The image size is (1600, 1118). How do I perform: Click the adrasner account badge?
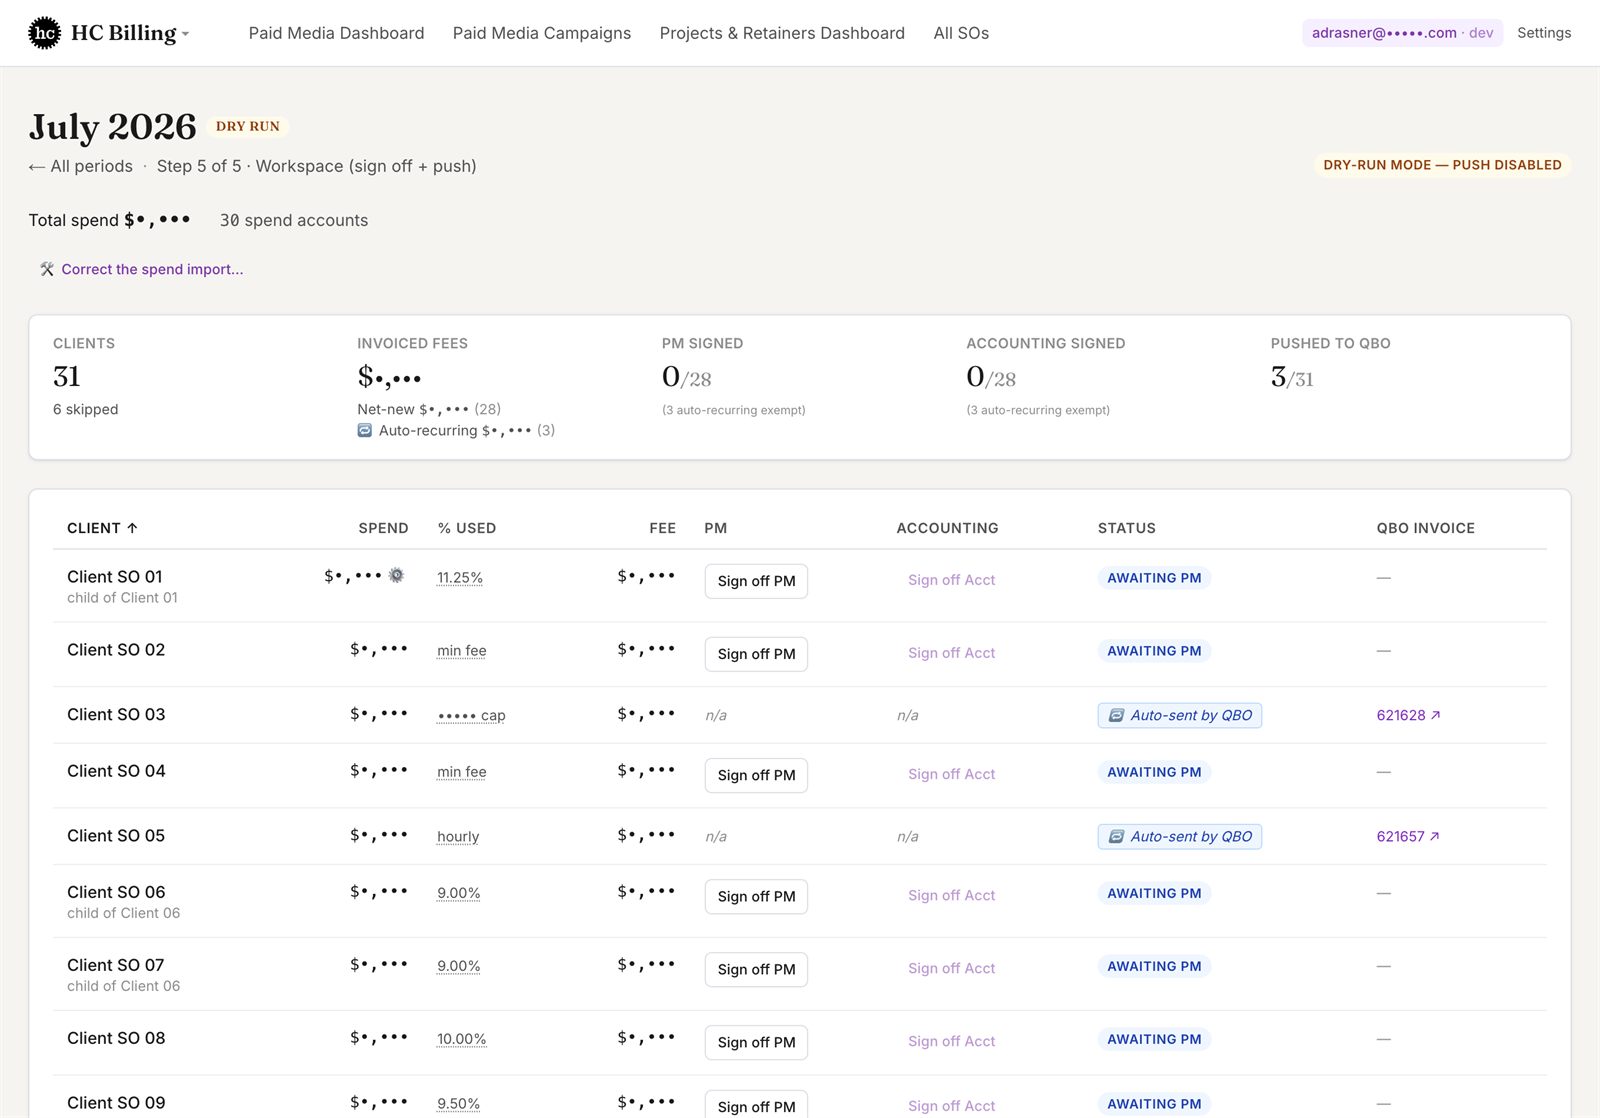click(x=1402, y=33)
